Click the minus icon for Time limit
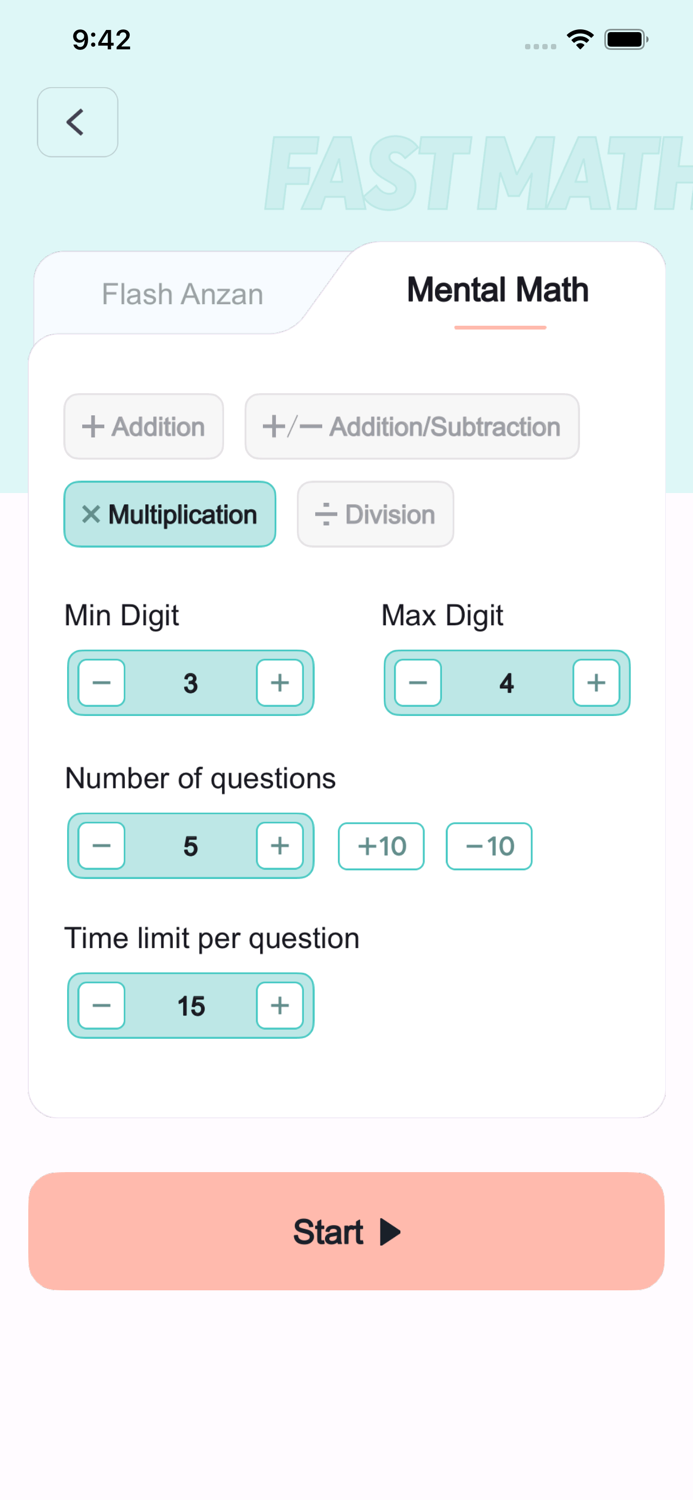 [101, 1006]
